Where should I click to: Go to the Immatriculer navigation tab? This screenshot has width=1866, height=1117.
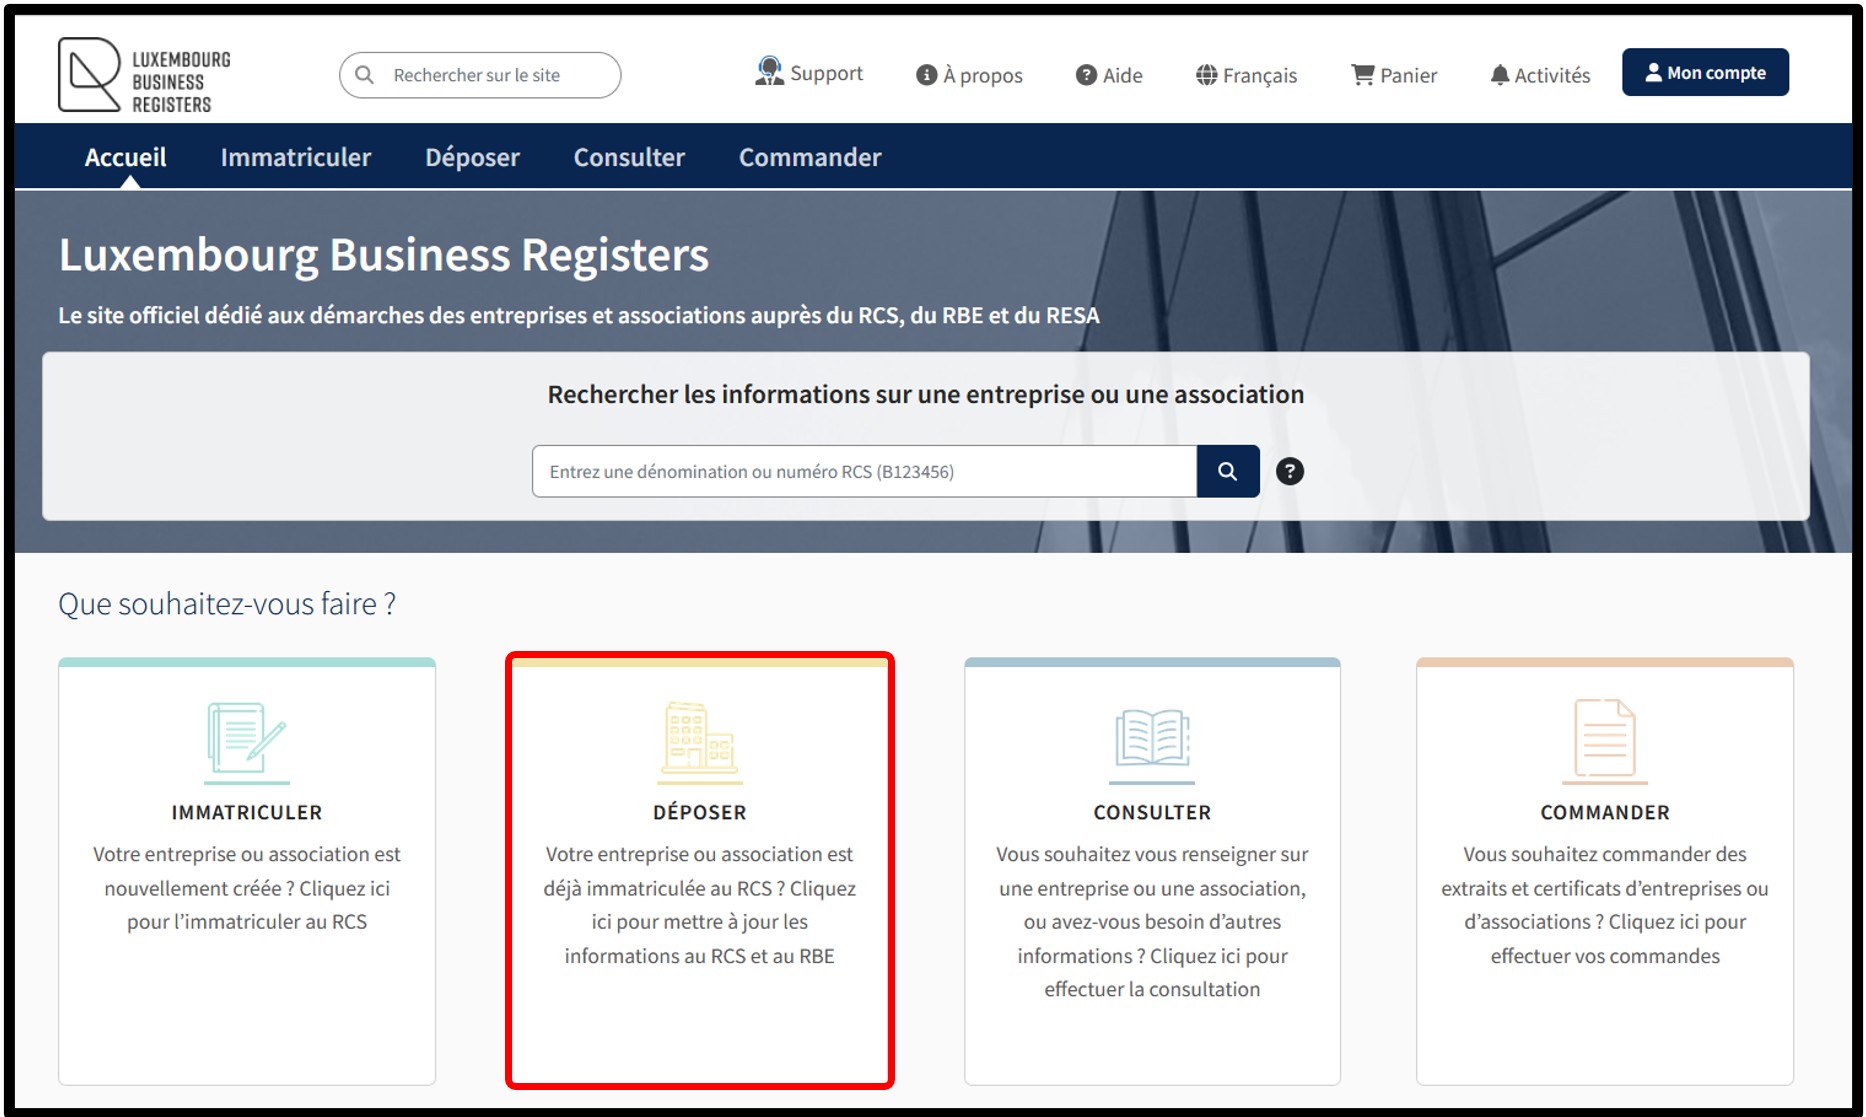tap(295, 157)
